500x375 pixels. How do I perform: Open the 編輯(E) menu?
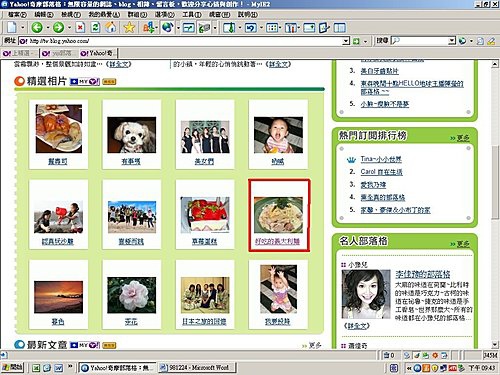(x=44, y=14)
